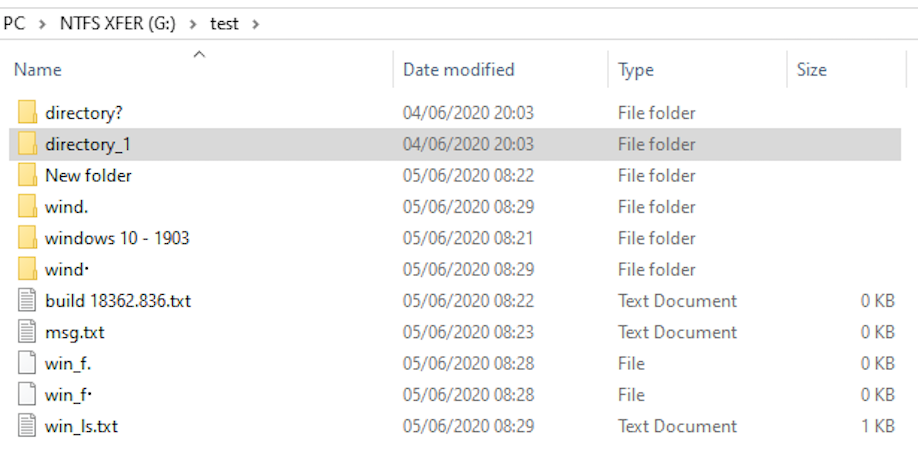Click the win_f. blank file icon
918x460 pixels.
pyautogui.click(x=27, y=363)
